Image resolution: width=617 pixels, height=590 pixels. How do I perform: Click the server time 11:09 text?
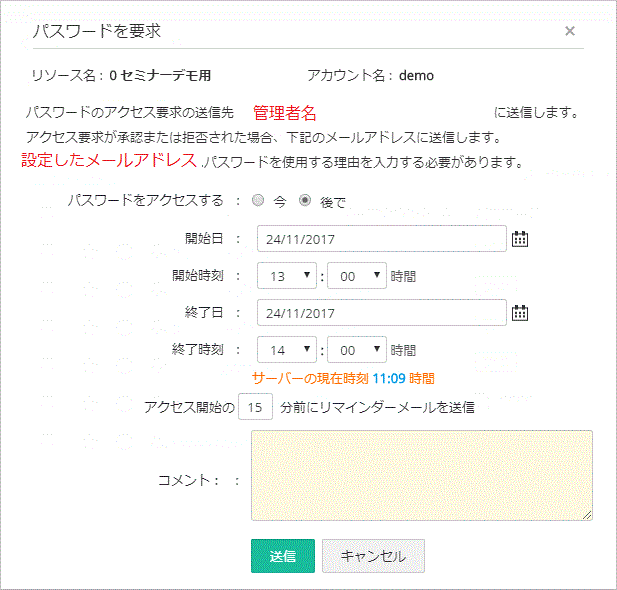[x=389, y=379]
